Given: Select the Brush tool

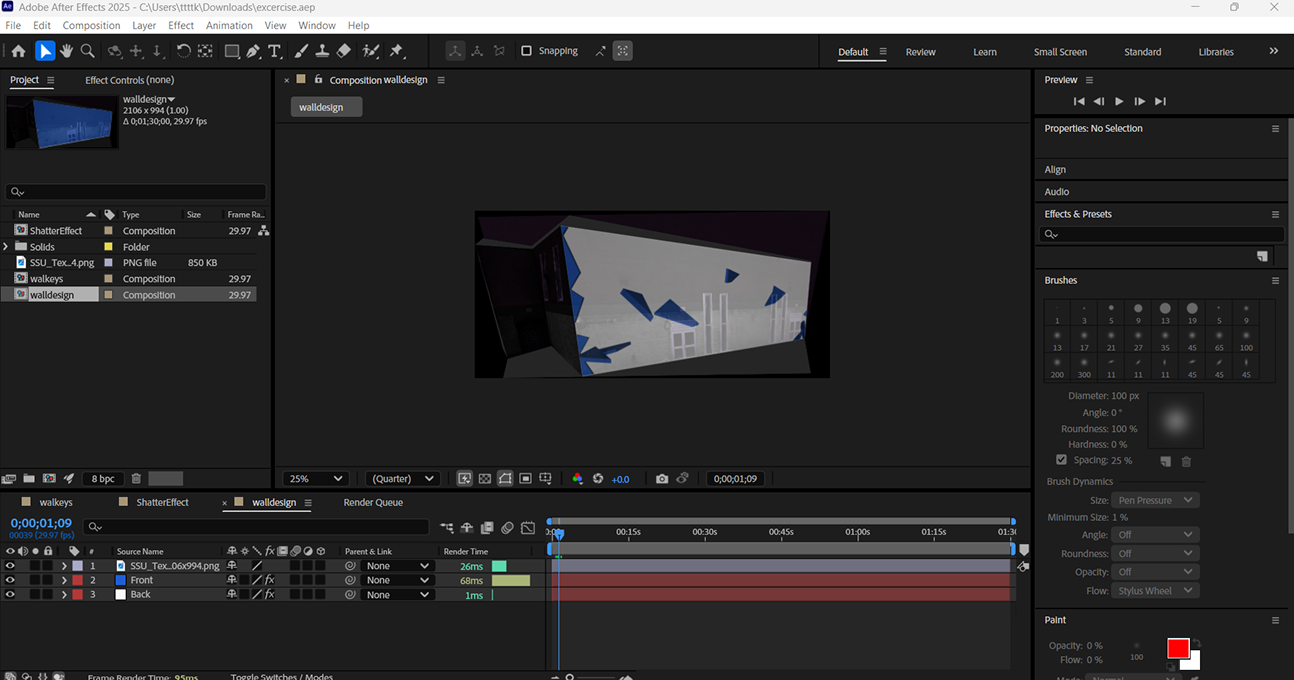Looking at the screenshot, I should click(300, 51).
